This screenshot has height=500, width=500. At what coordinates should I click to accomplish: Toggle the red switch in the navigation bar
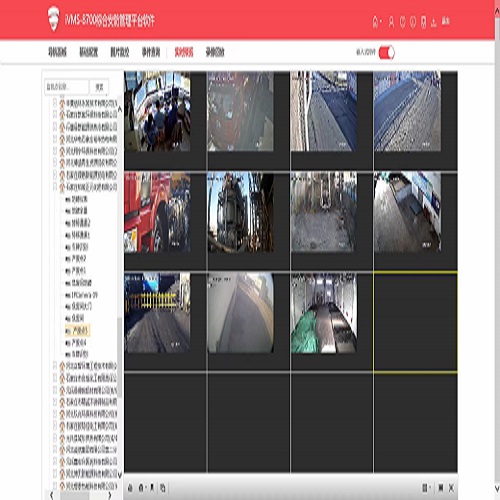point(387,53)
